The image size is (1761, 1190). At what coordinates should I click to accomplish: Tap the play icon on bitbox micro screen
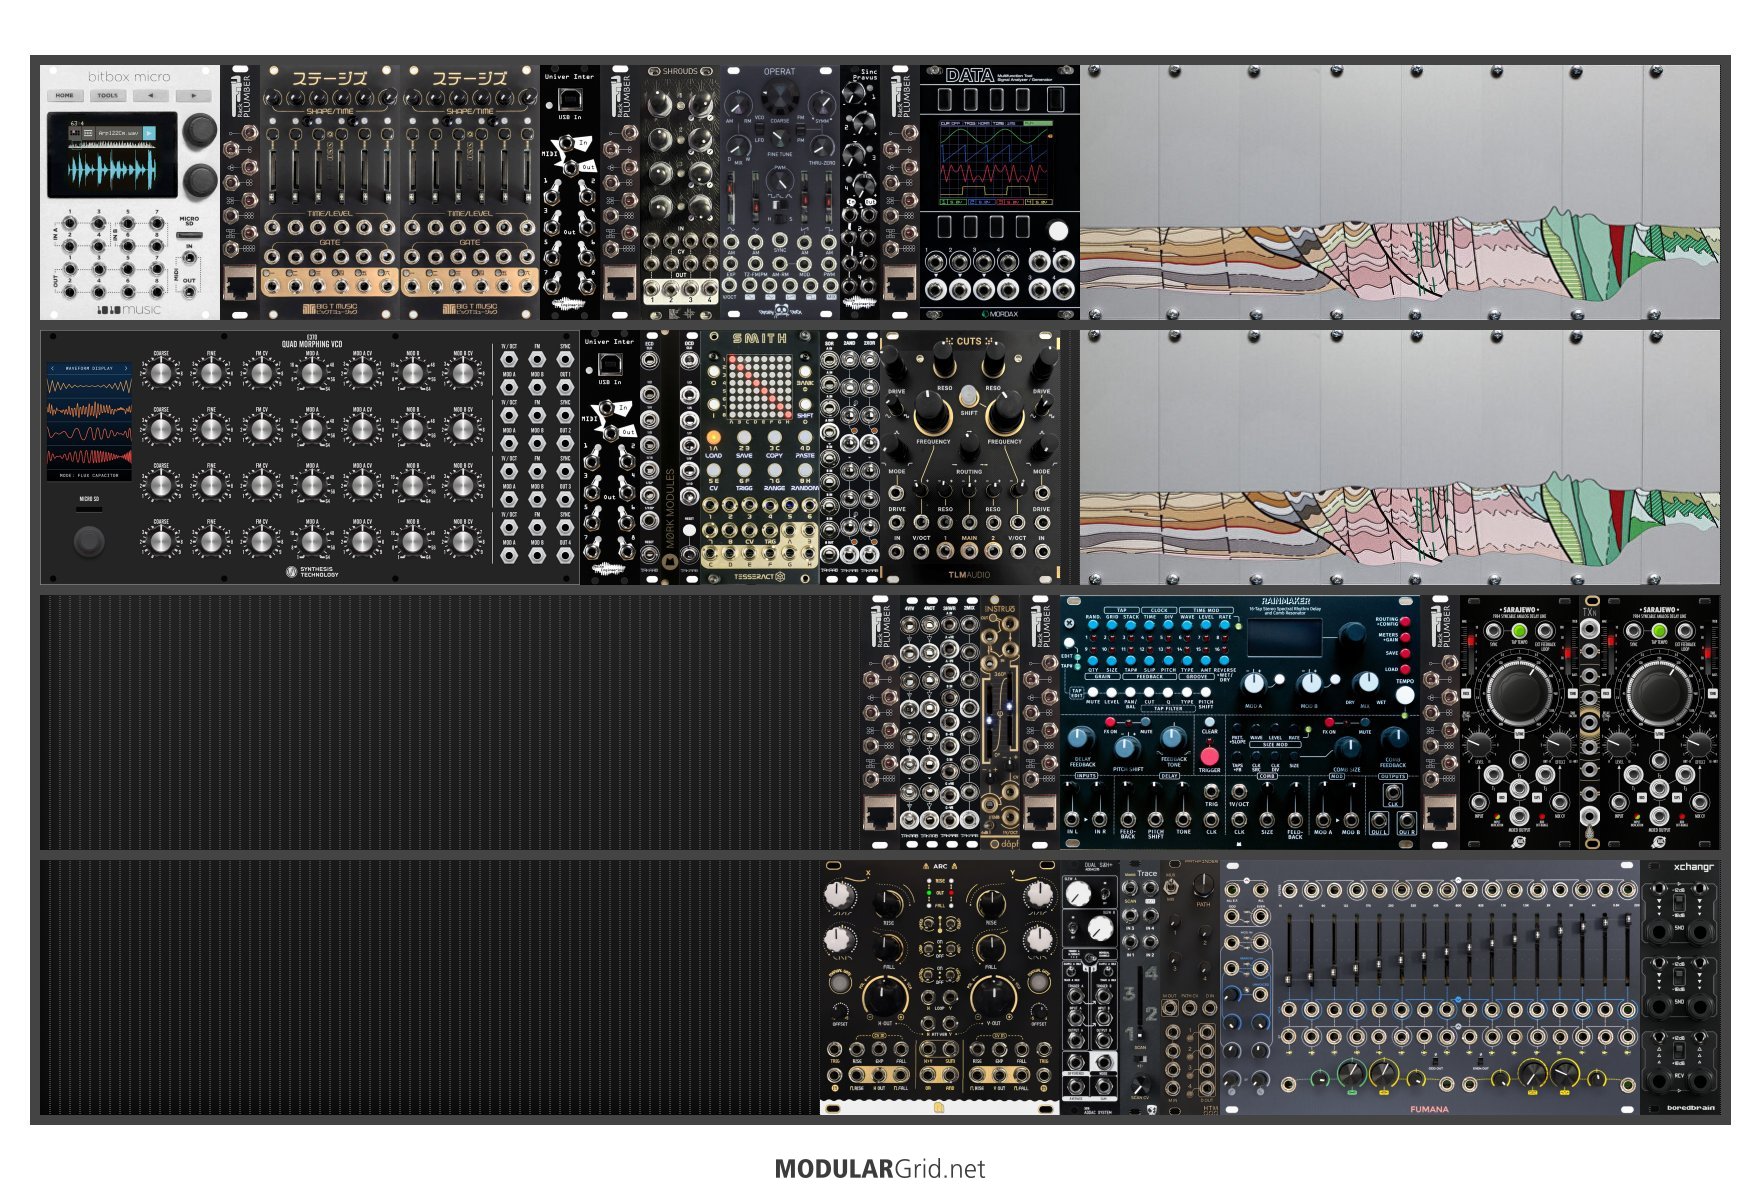click(149, 132)
